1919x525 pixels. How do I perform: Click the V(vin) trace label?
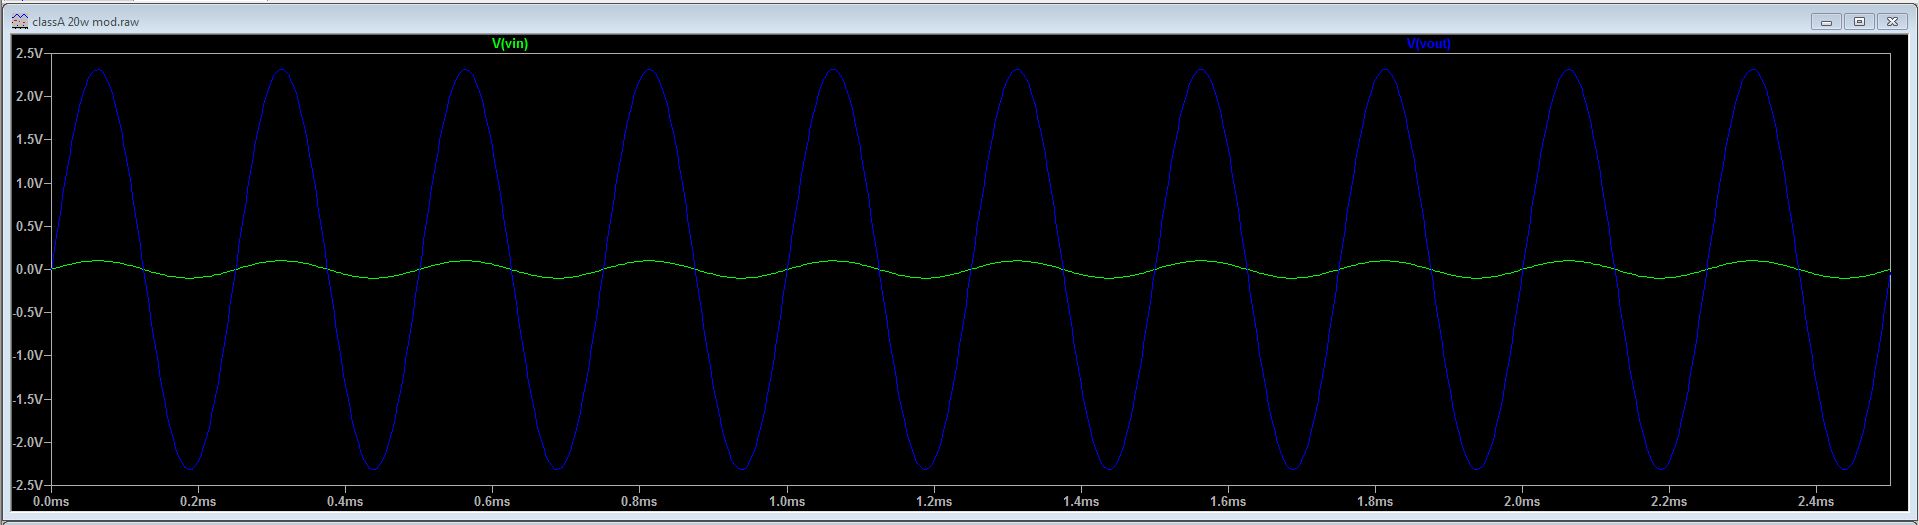tap(510, 44)
